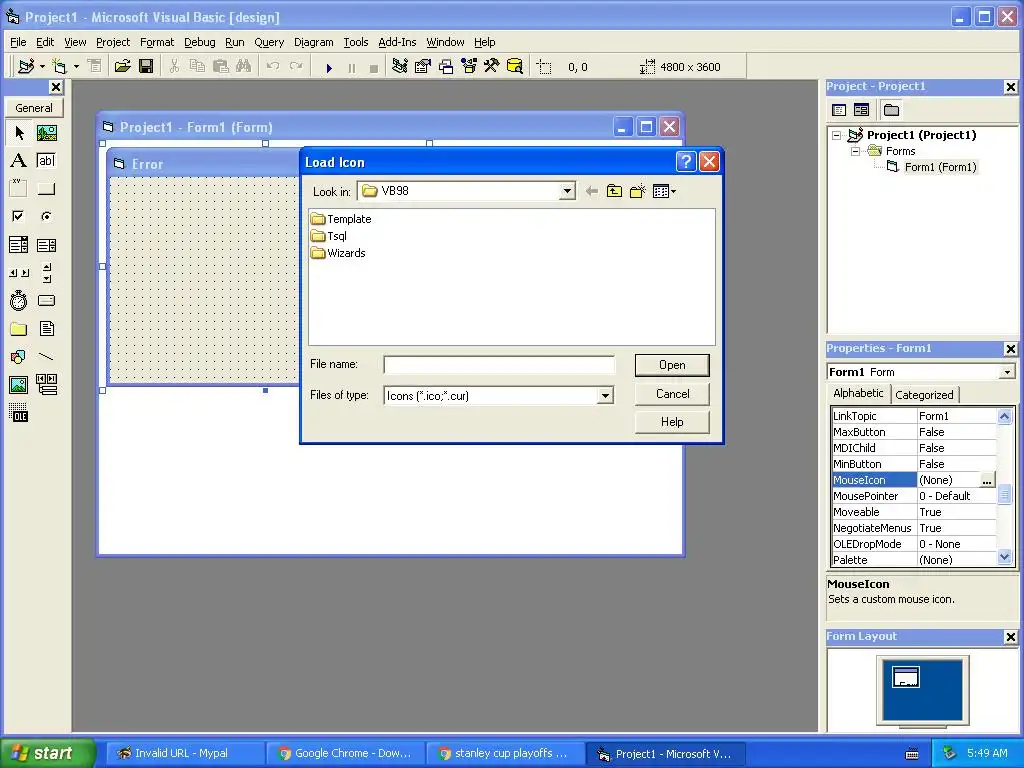
Task: Select the Wizards folder
Action: [x=338, y=253]
